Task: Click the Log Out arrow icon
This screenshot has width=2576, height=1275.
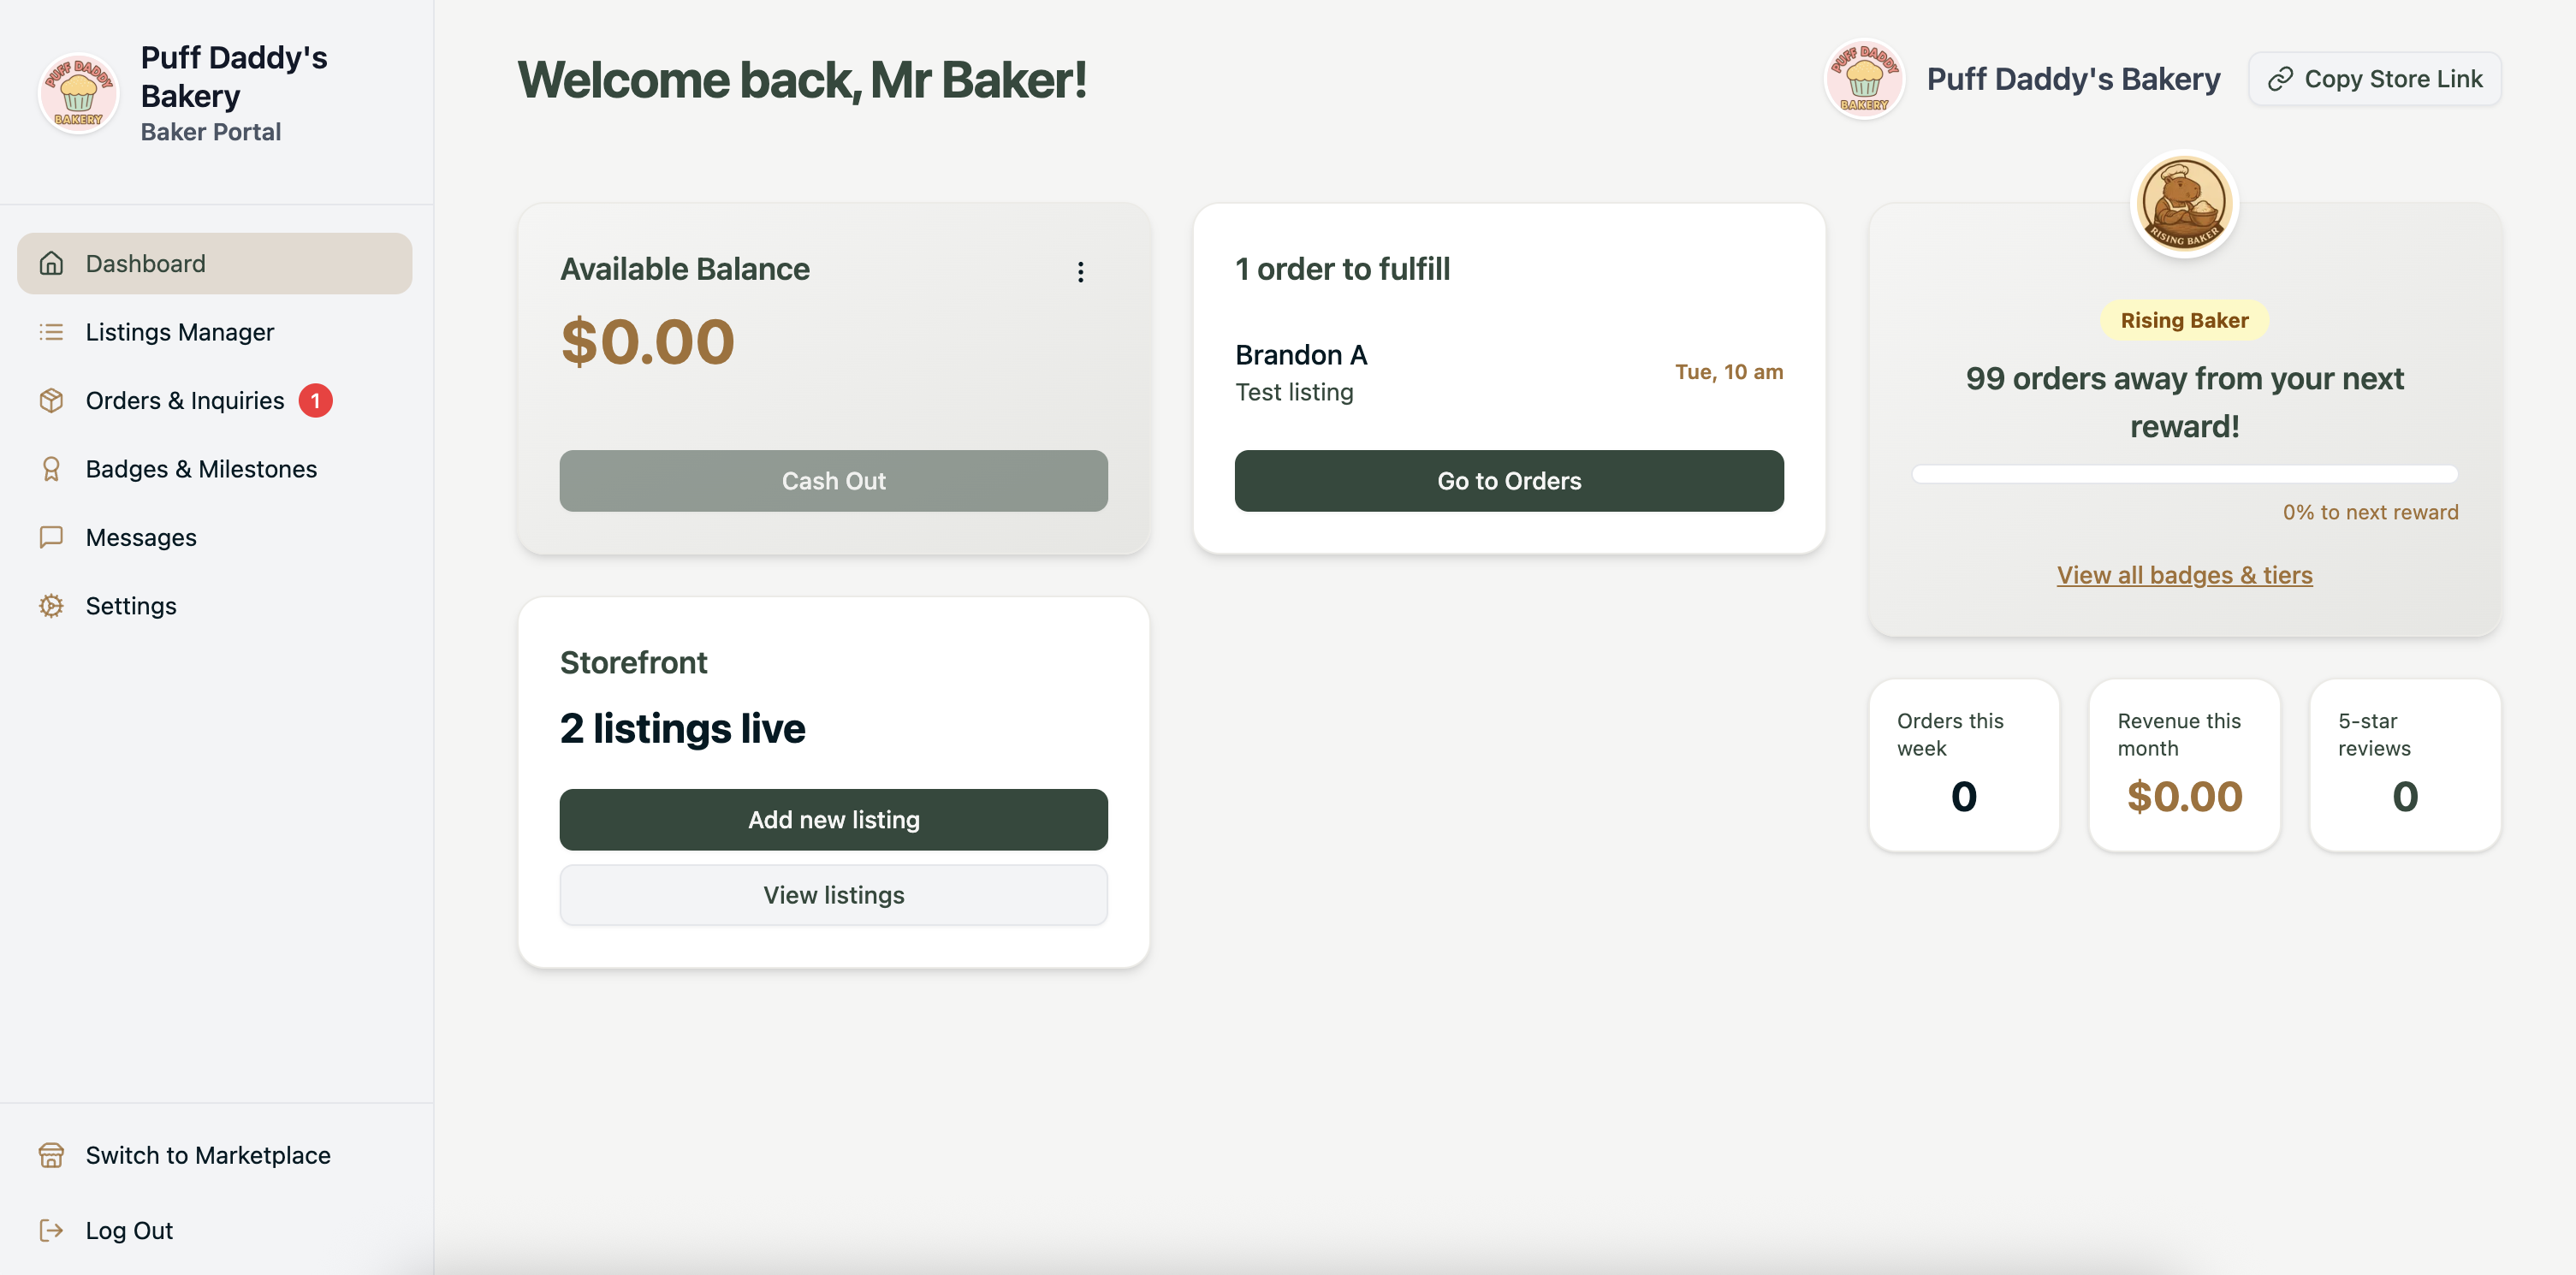Action: coord(51,1230)
